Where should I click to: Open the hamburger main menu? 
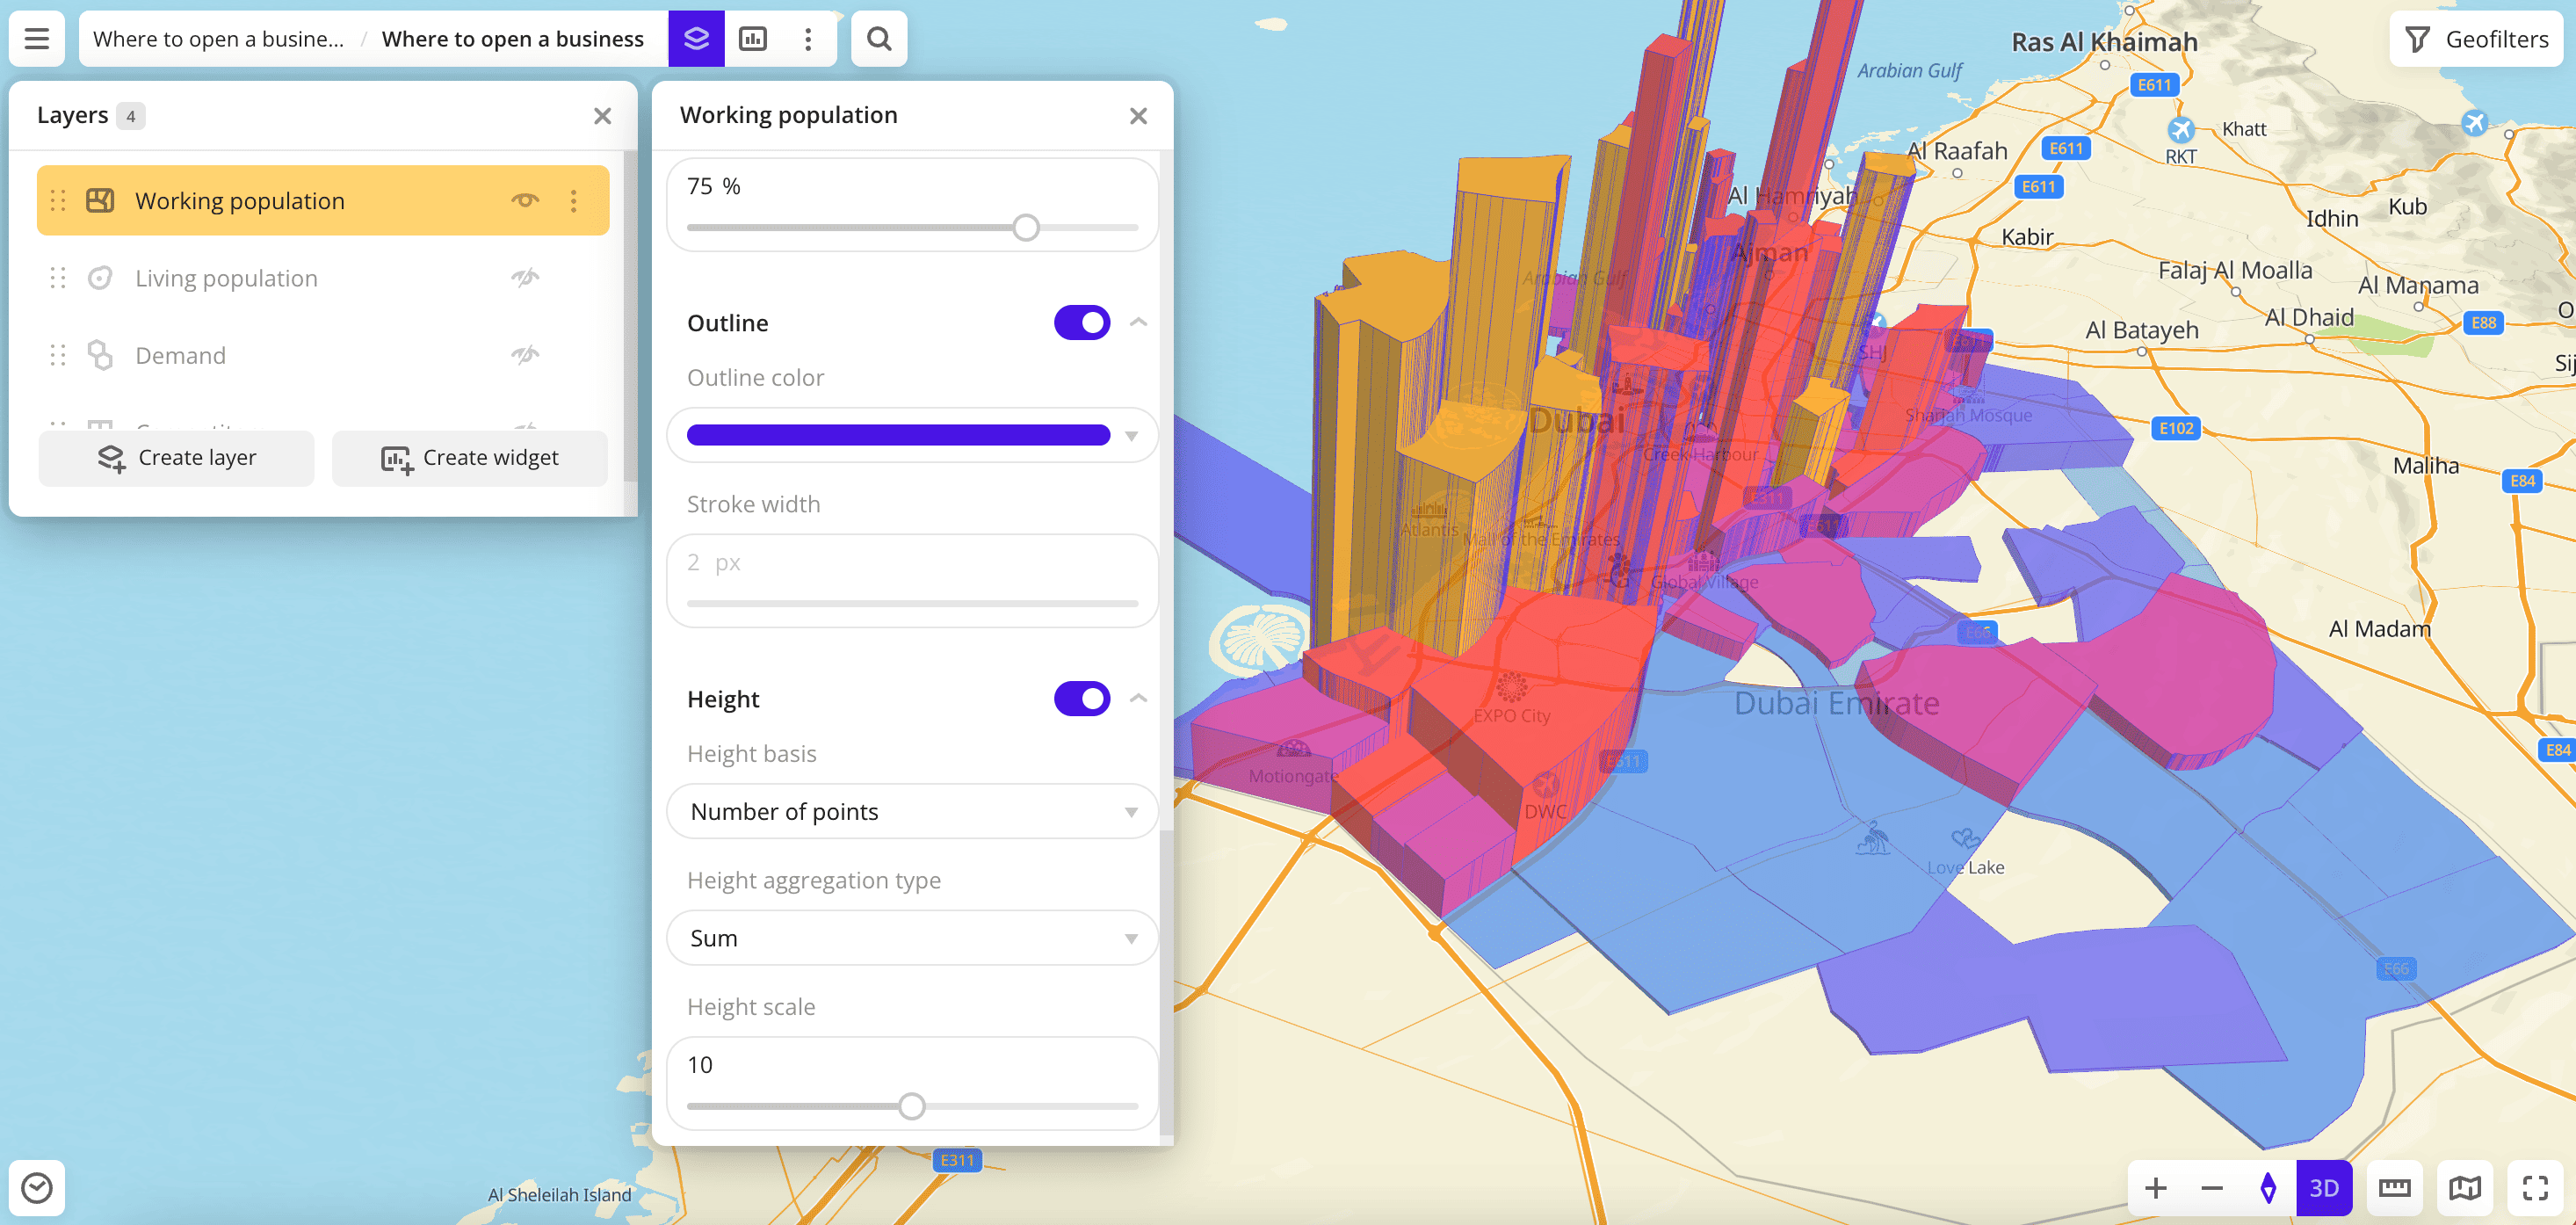[x=37, y=39]
